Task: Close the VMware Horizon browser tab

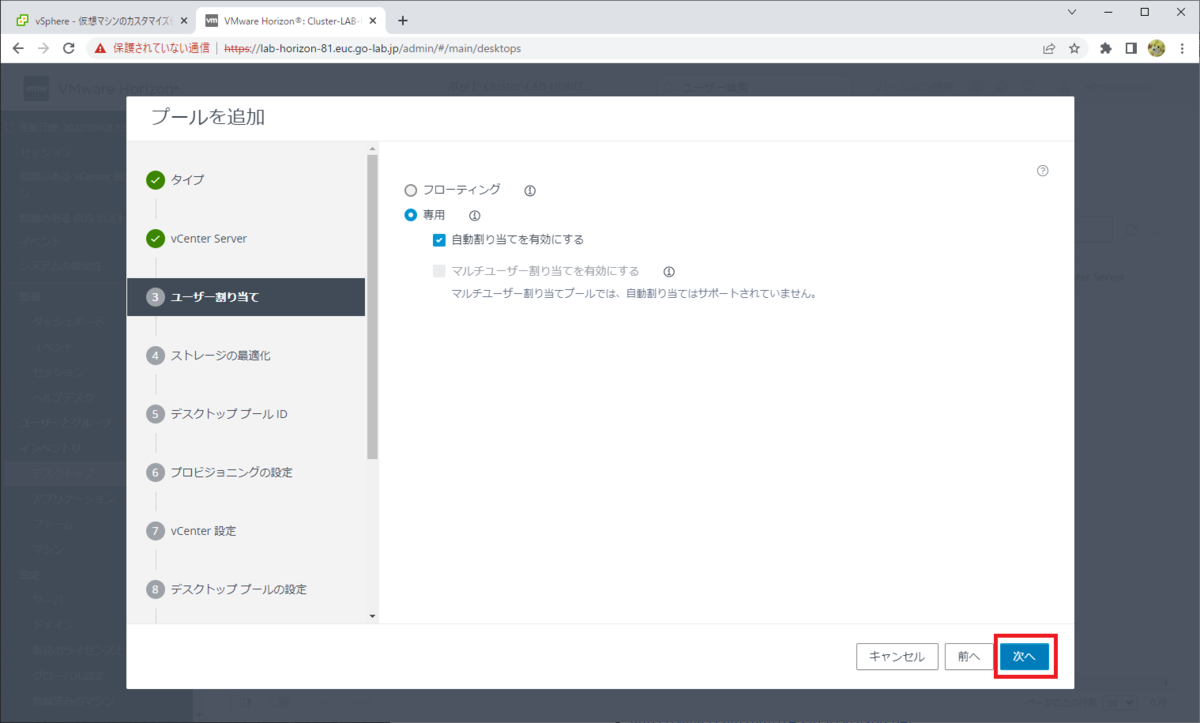Action: (372, 20)
